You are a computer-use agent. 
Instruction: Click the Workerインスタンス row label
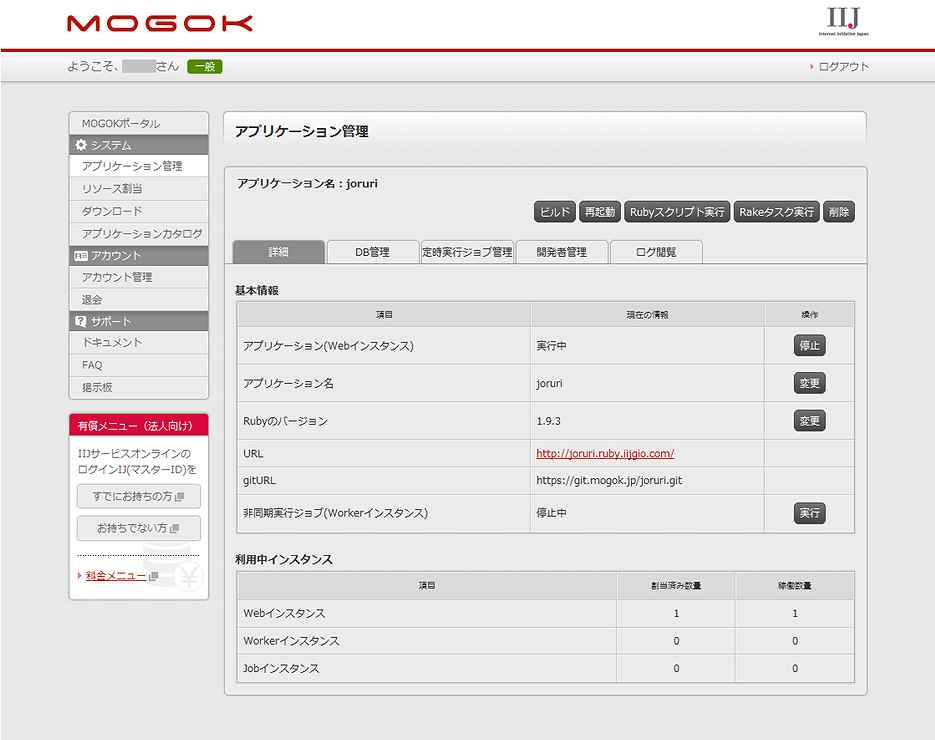291,641
